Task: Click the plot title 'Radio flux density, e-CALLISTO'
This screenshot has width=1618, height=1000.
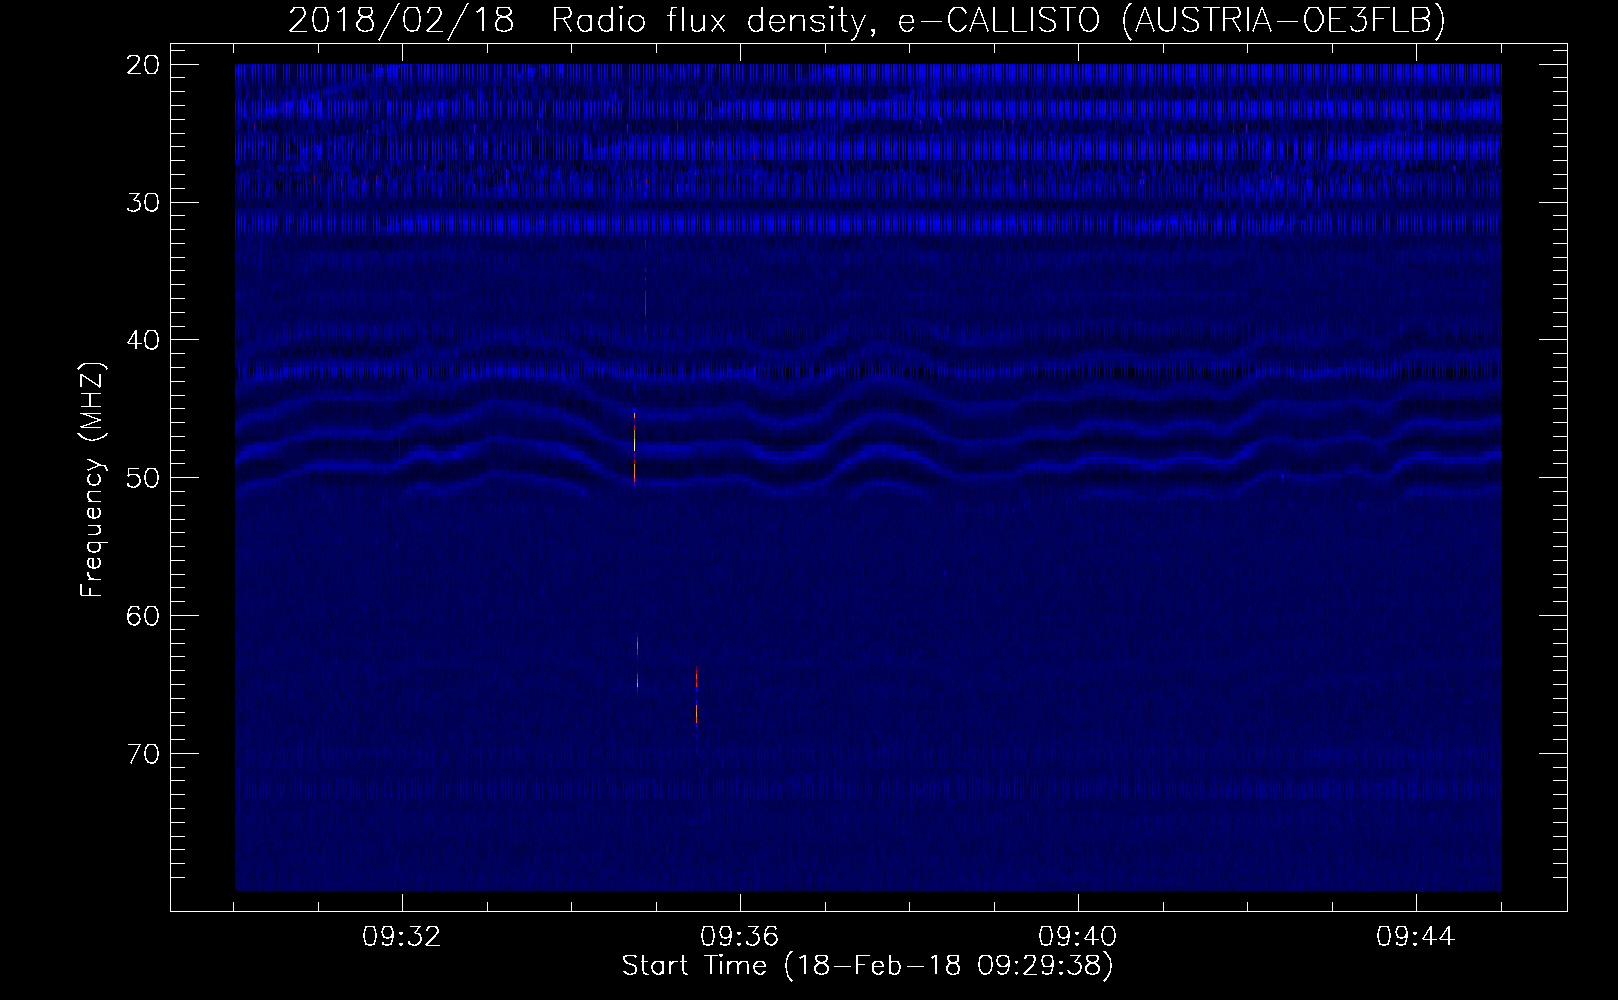Action: 827,21
